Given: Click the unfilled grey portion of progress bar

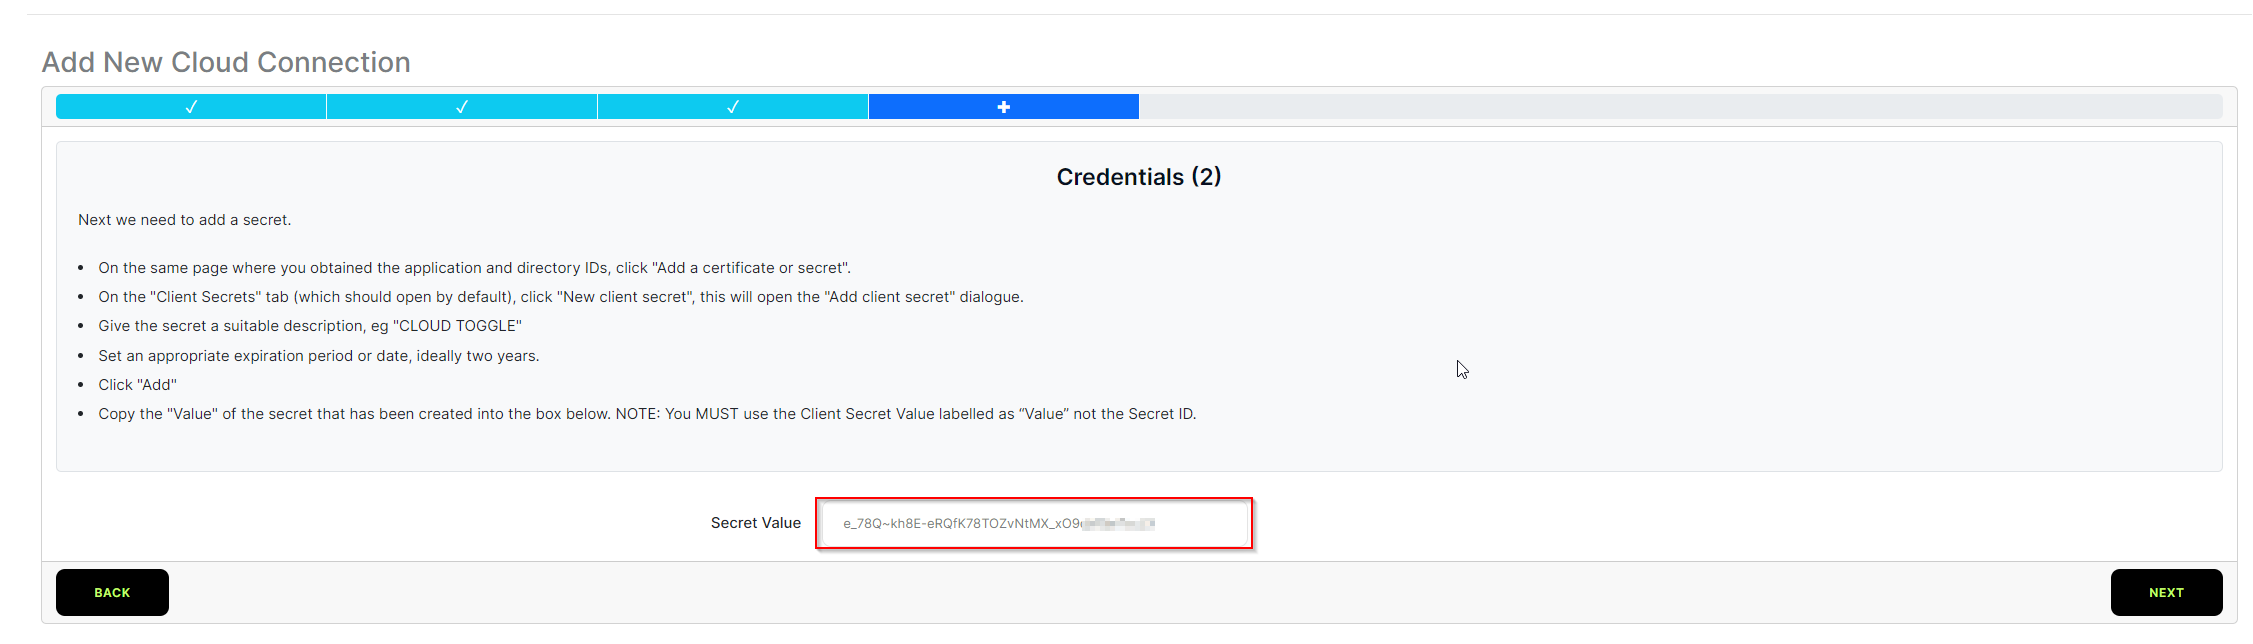Looking at the screenshot, I should 1680,107.
